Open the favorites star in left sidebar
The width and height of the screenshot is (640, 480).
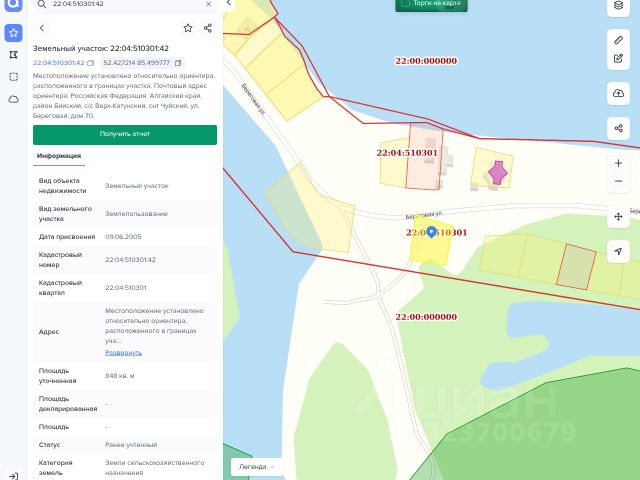[13, 33]
